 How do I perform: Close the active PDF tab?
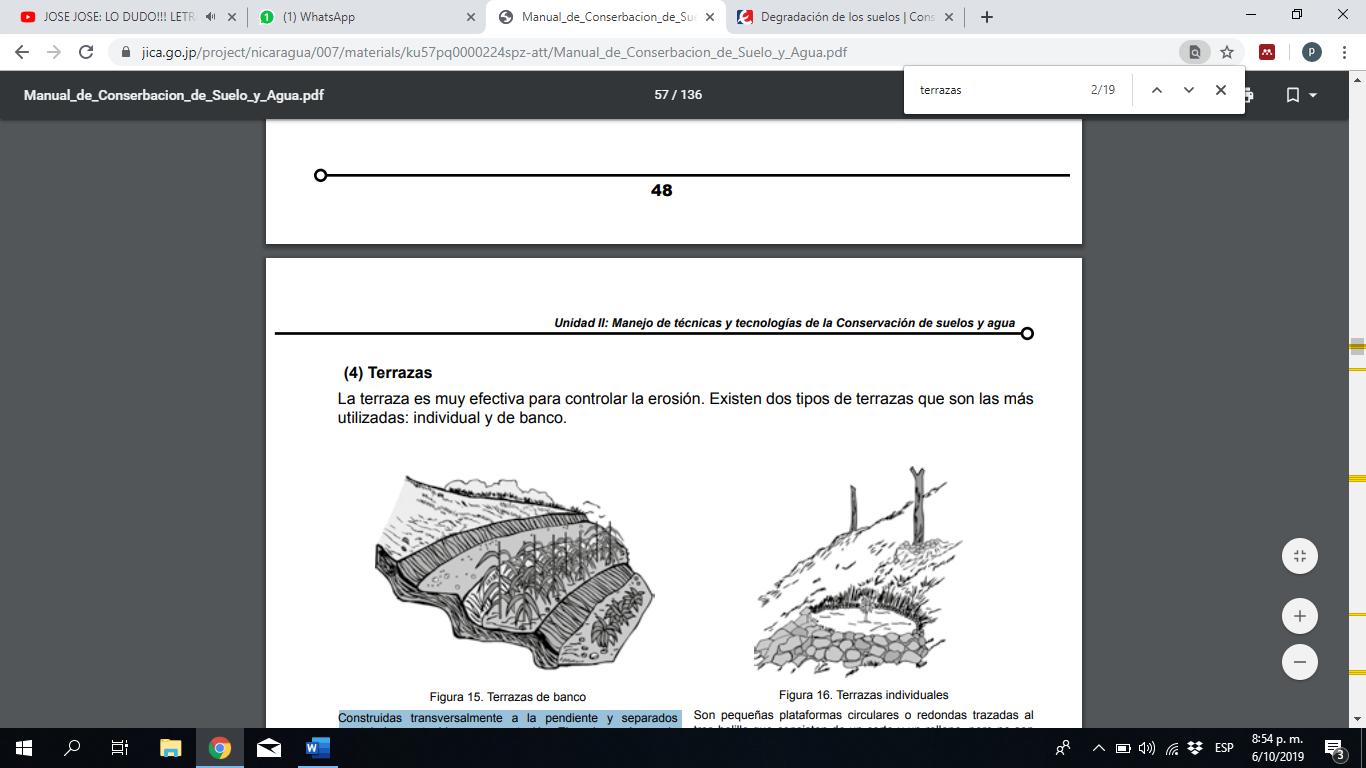[710, 17]
